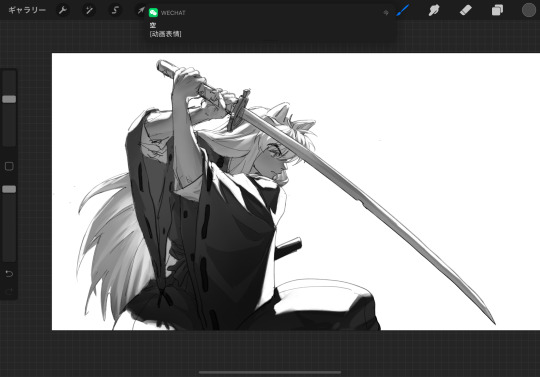Tap the WECHAT label in notification
Image resolution: width=540 pixels, height=377 pixels.
(x=173, y=13)
